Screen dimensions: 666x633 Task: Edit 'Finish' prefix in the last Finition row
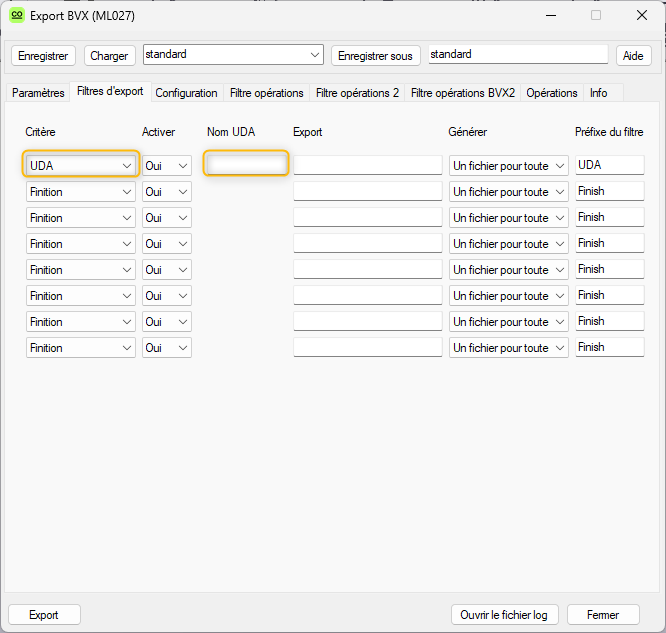(x=610, y=347)
